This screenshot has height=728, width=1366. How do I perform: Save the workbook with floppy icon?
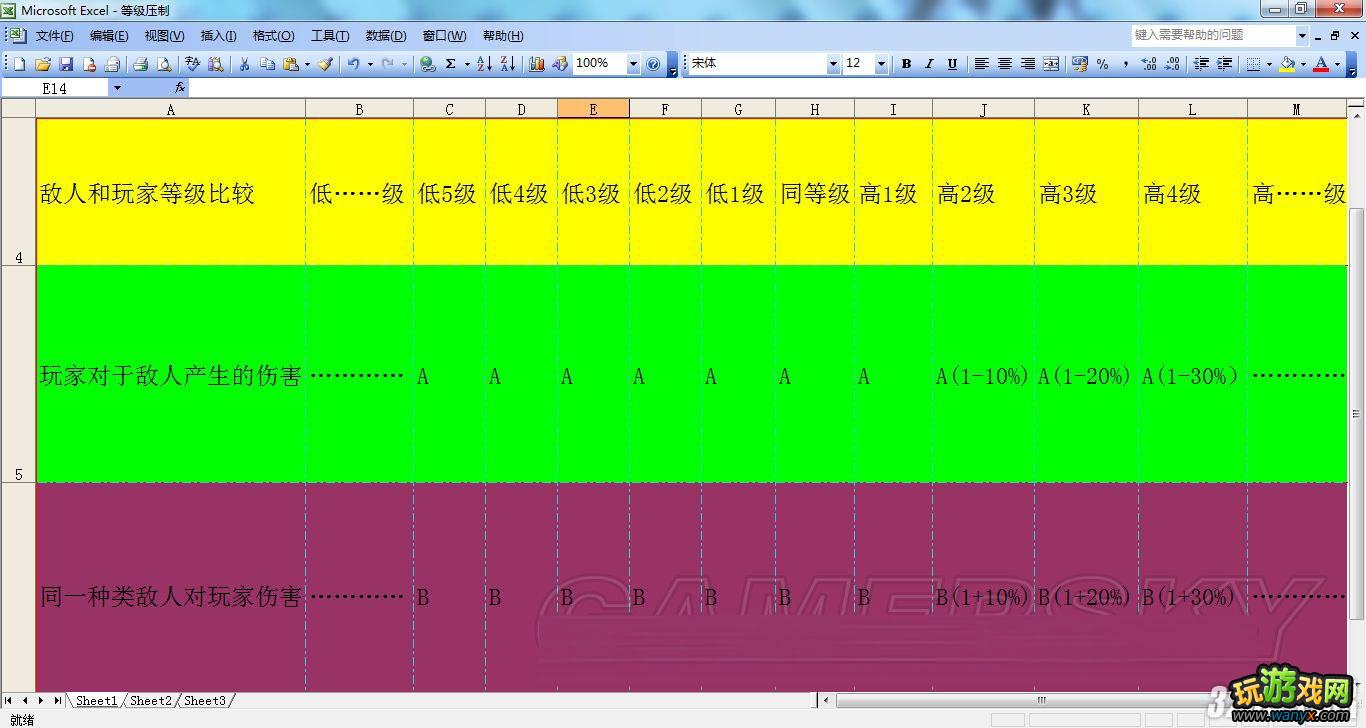[x=66, y=64]
